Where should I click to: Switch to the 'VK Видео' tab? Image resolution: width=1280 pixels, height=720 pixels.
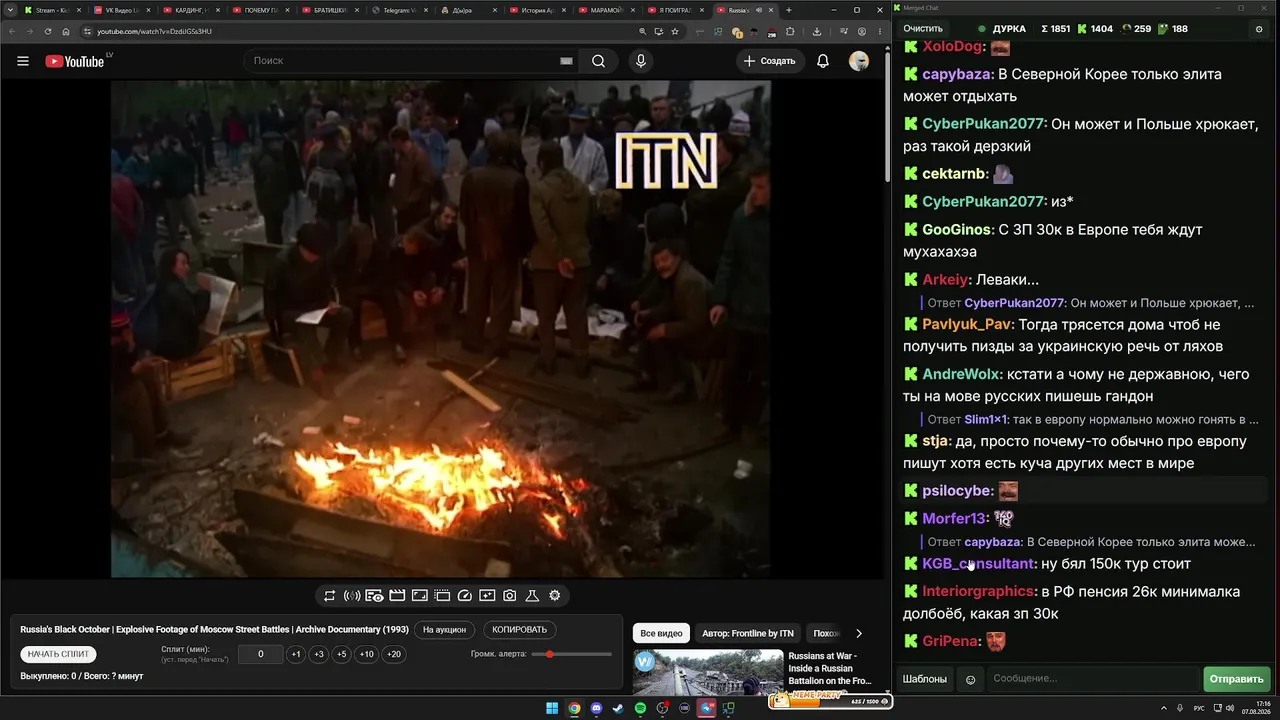[122, 10]
